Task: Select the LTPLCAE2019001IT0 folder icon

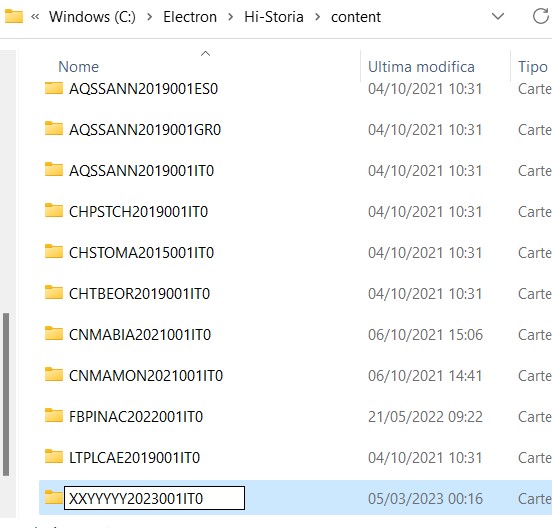Action: (x=54, y=457)
